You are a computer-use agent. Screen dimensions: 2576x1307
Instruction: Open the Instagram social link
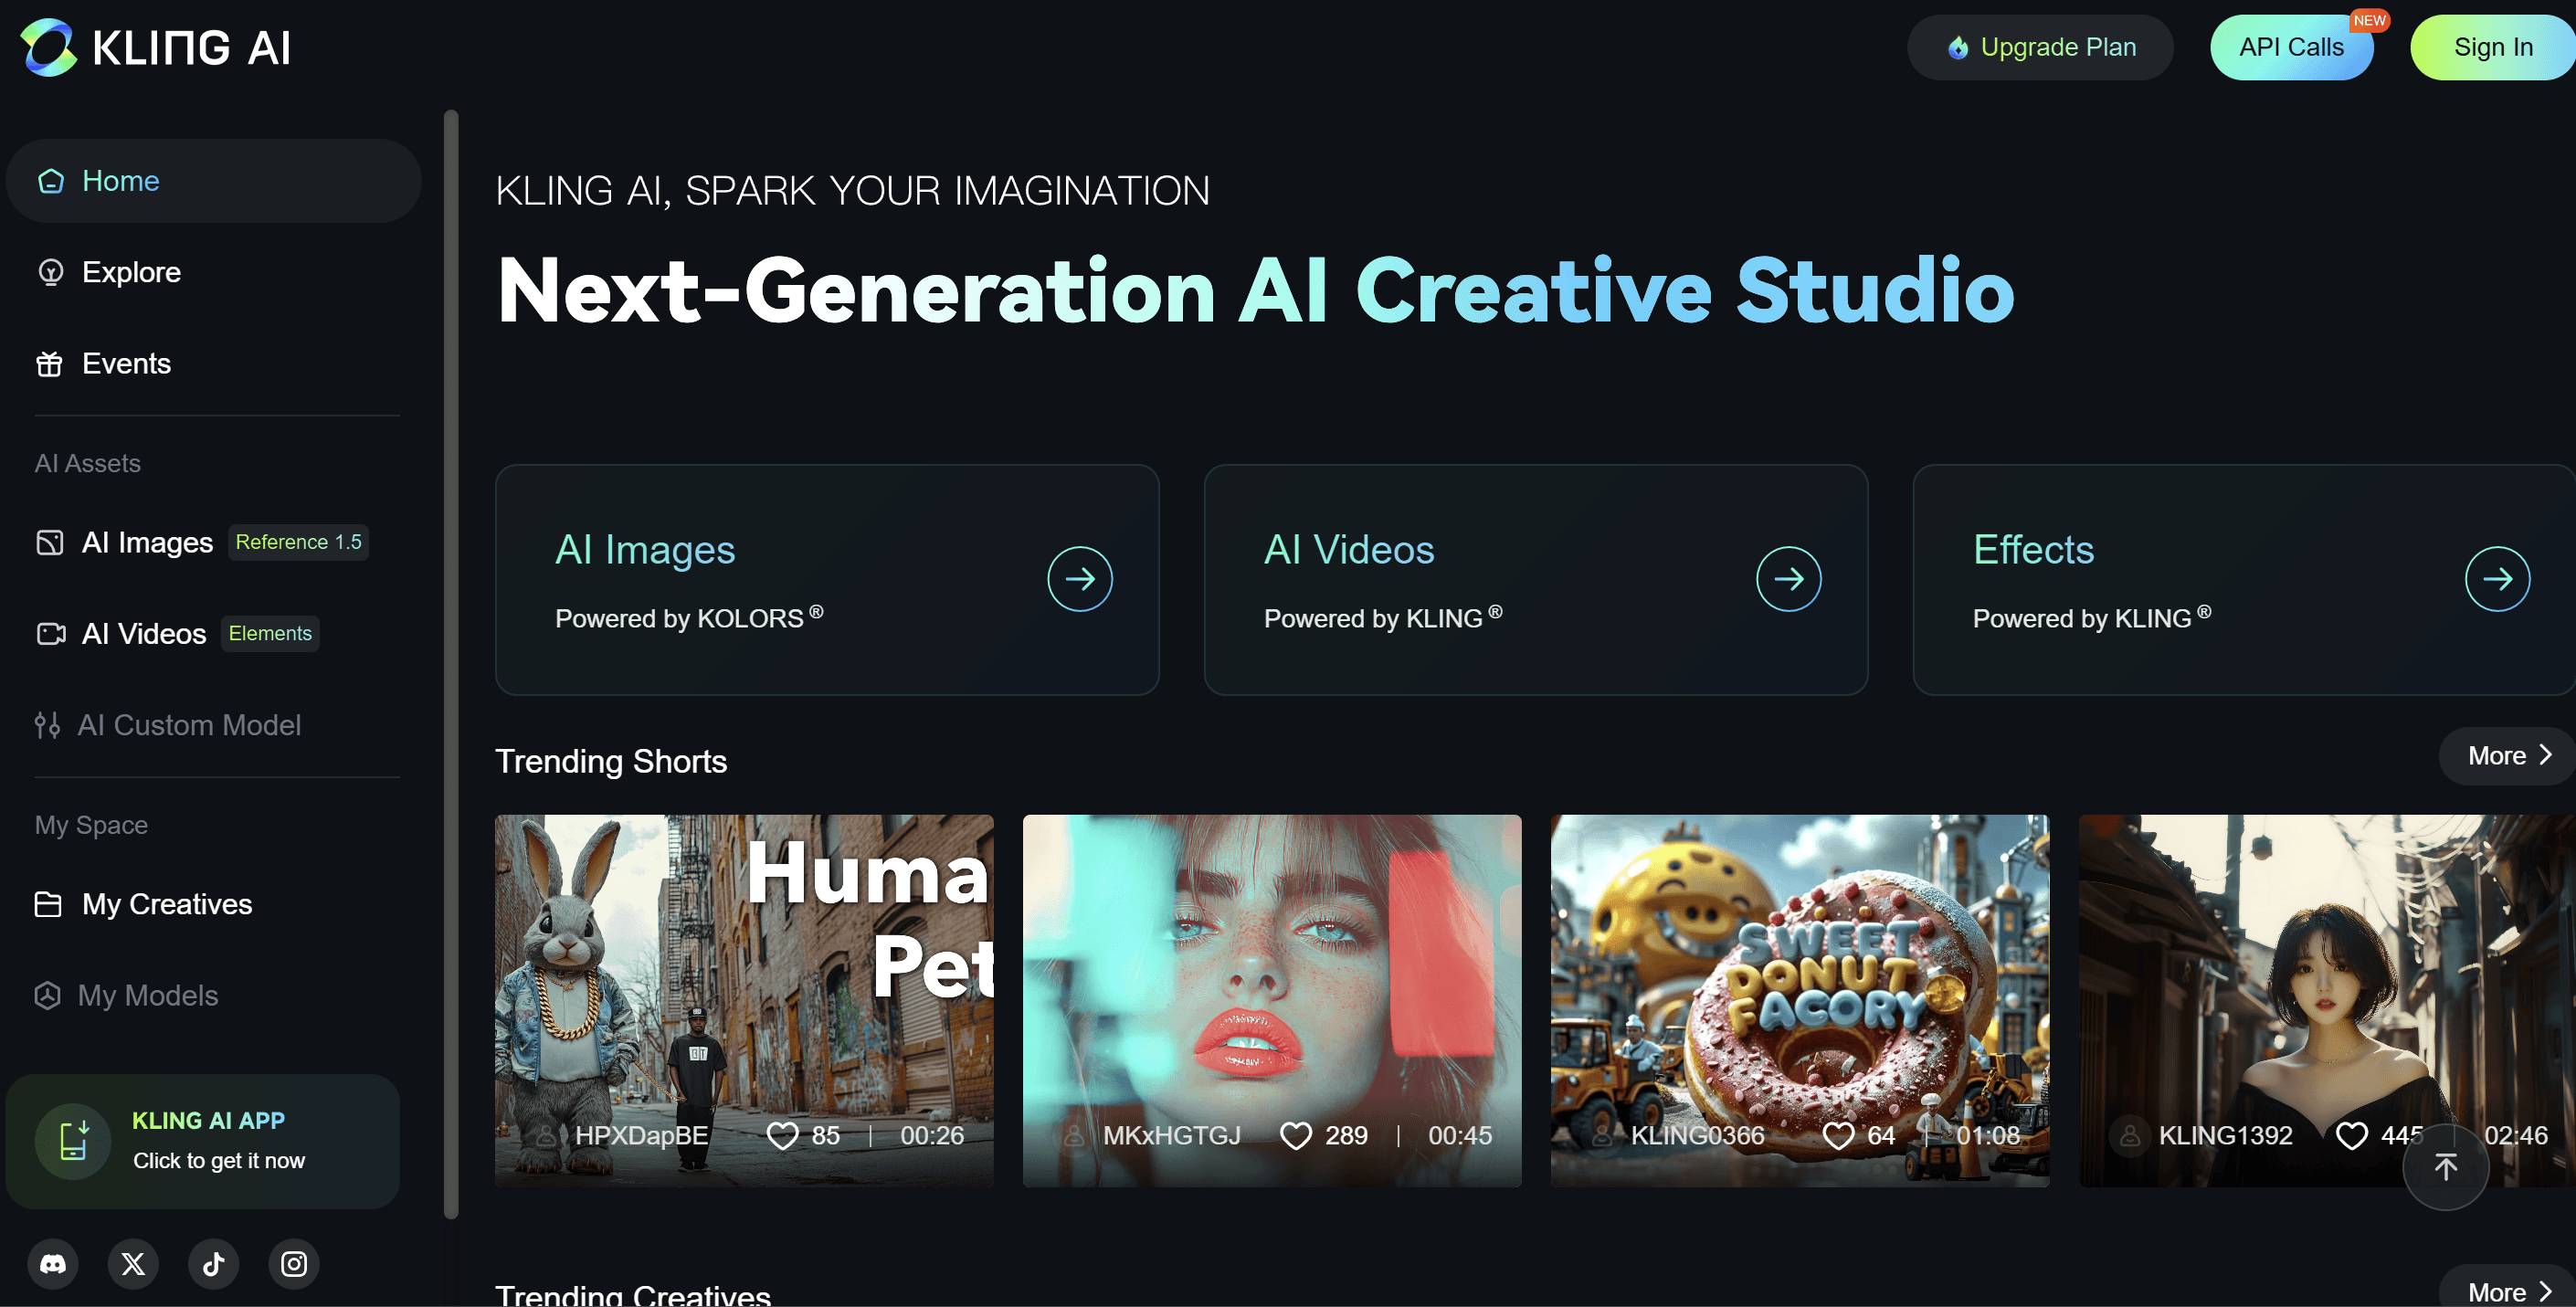tap(294, 1264)
